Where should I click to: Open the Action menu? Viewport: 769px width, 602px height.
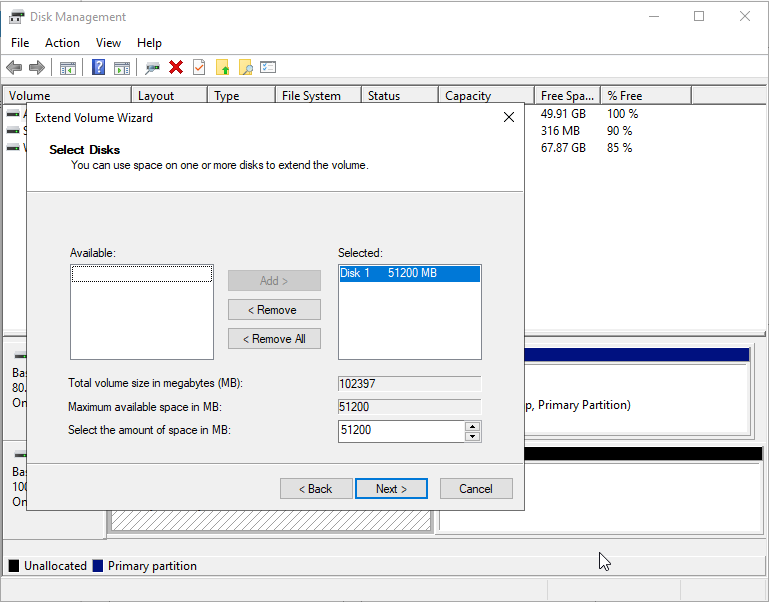[62, 43]
